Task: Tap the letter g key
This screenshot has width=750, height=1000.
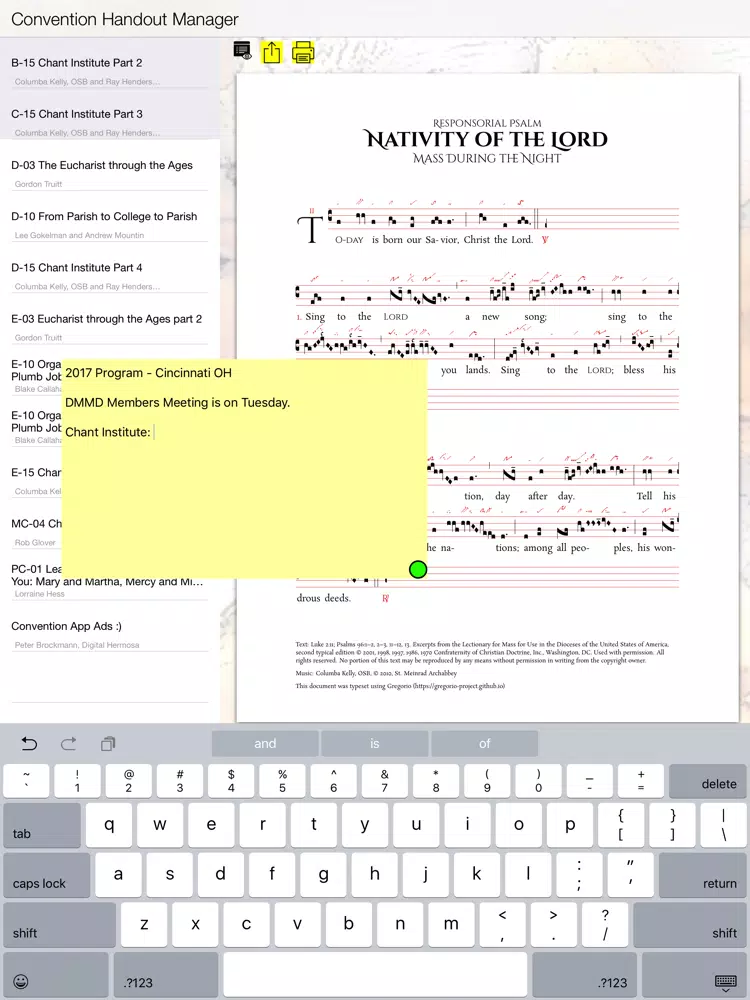Action: 323,874
